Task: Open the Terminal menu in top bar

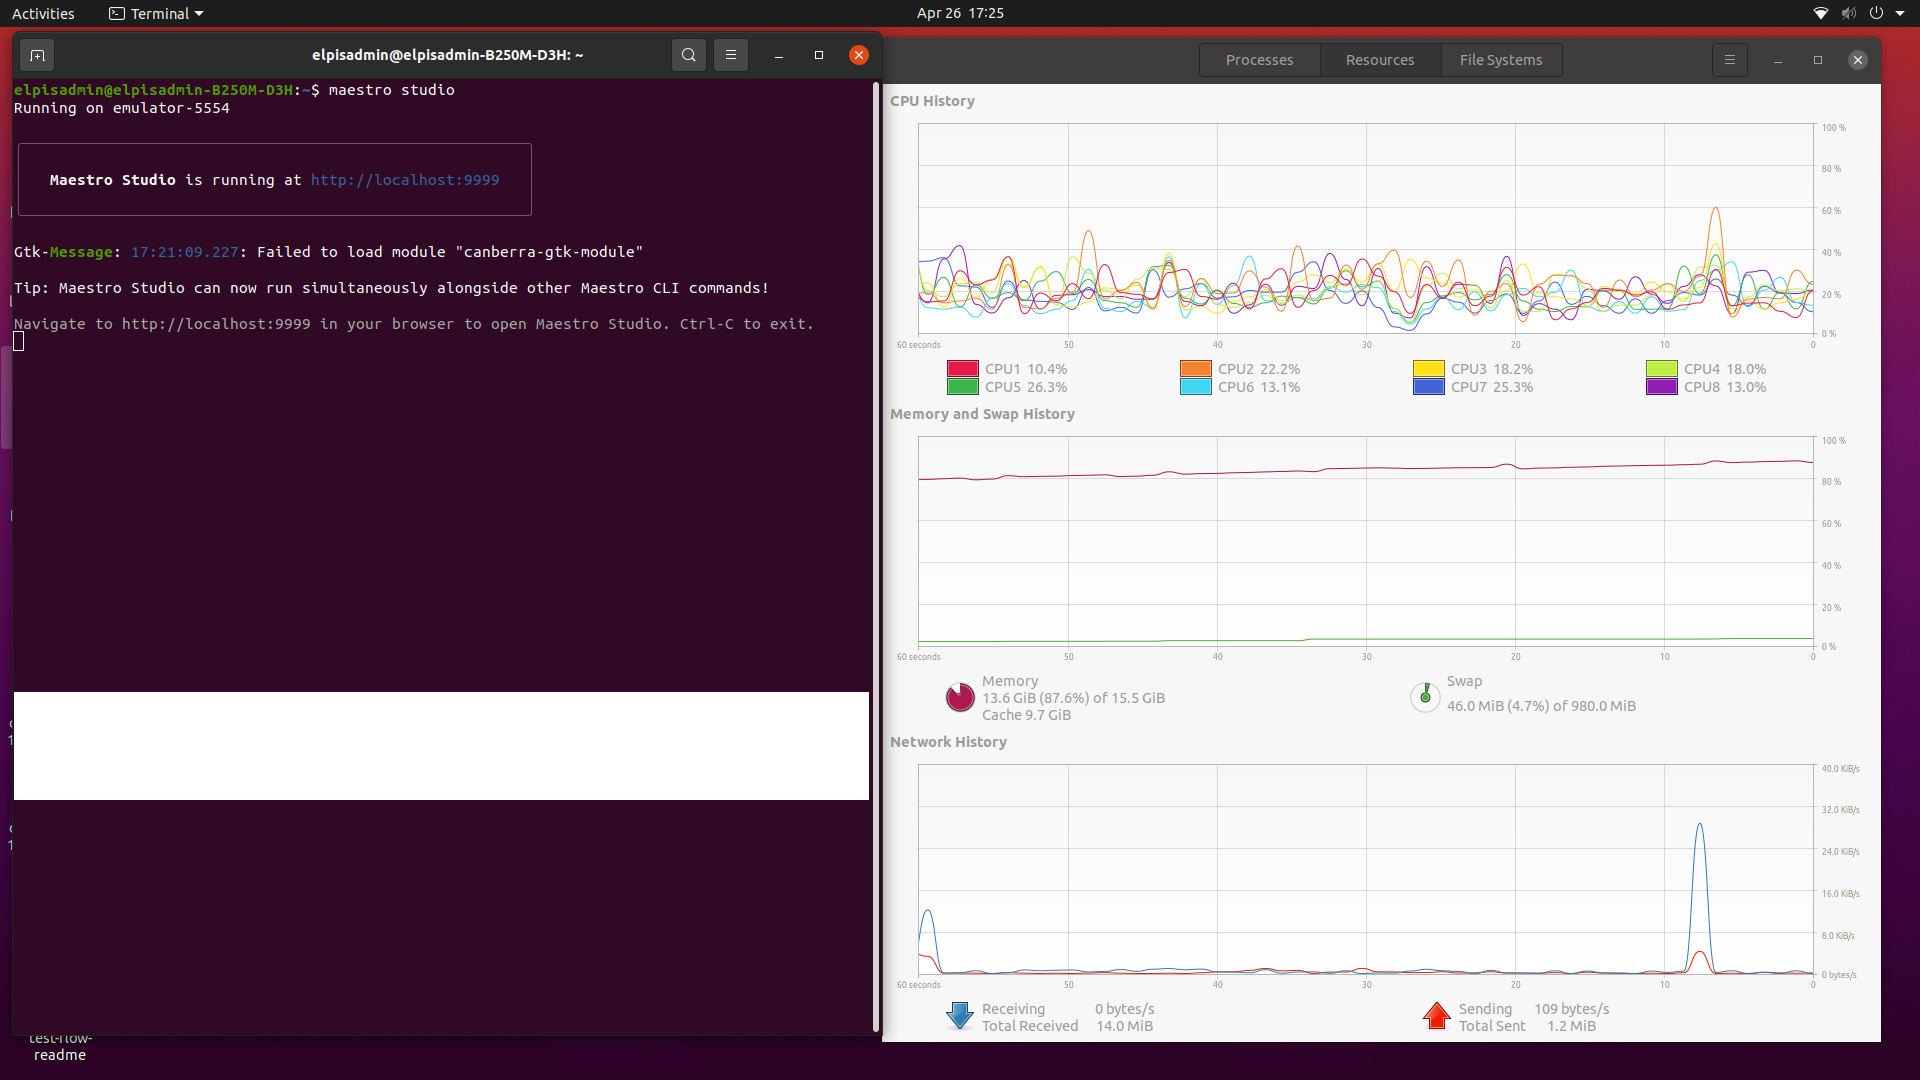Action: 155,13
